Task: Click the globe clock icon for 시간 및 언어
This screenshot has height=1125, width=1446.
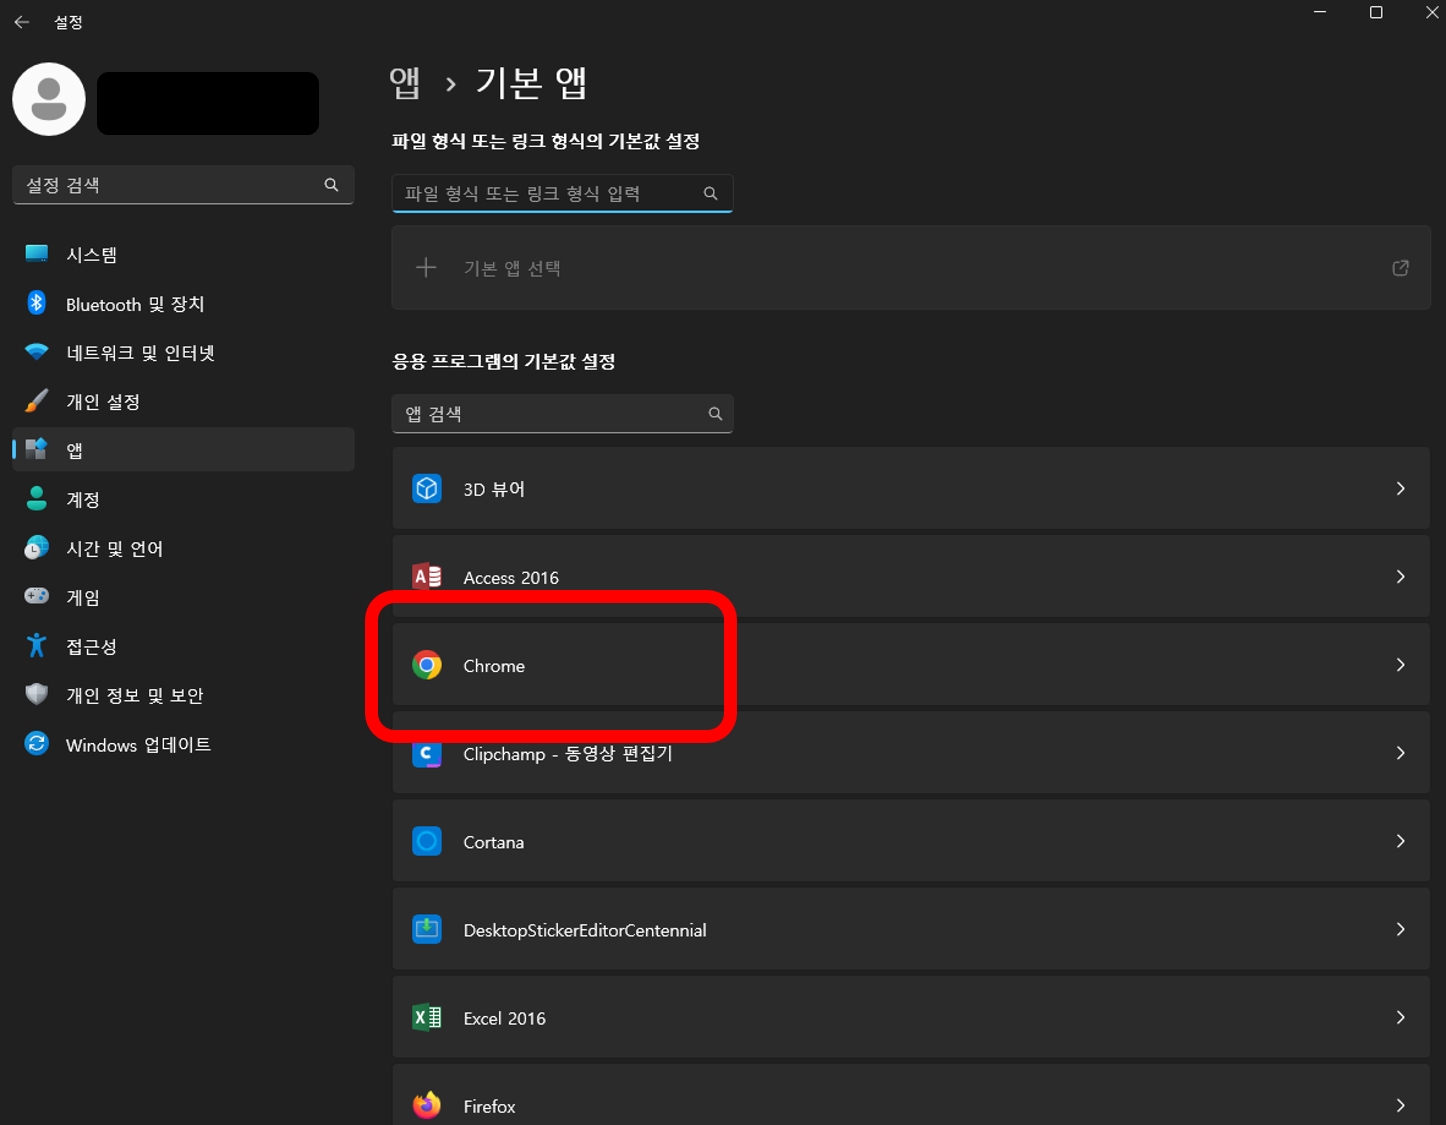Action: (37, 548)
